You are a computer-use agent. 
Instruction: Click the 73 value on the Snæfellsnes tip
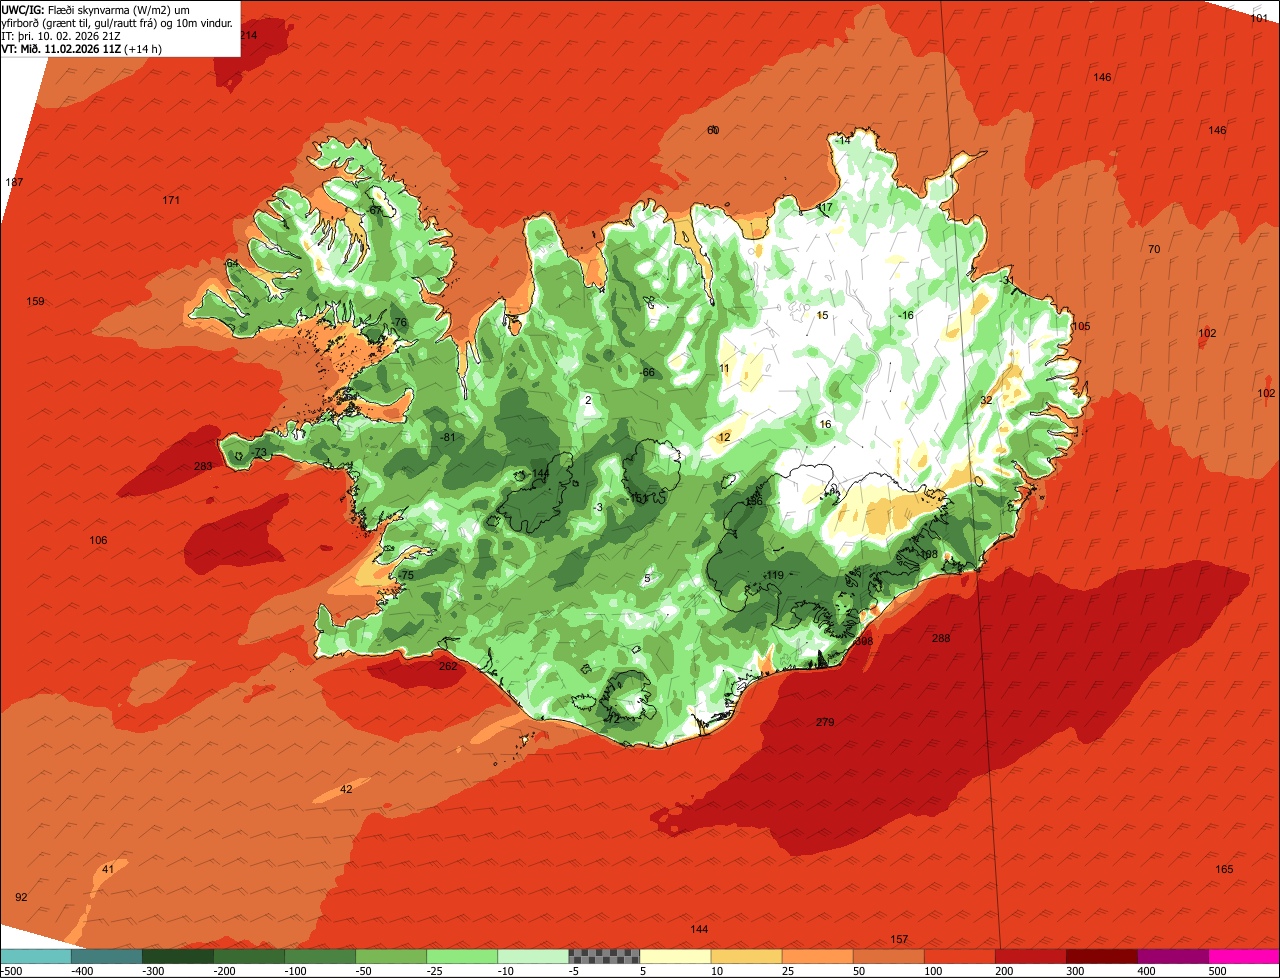pyautogui.click(x=260, y=453)
